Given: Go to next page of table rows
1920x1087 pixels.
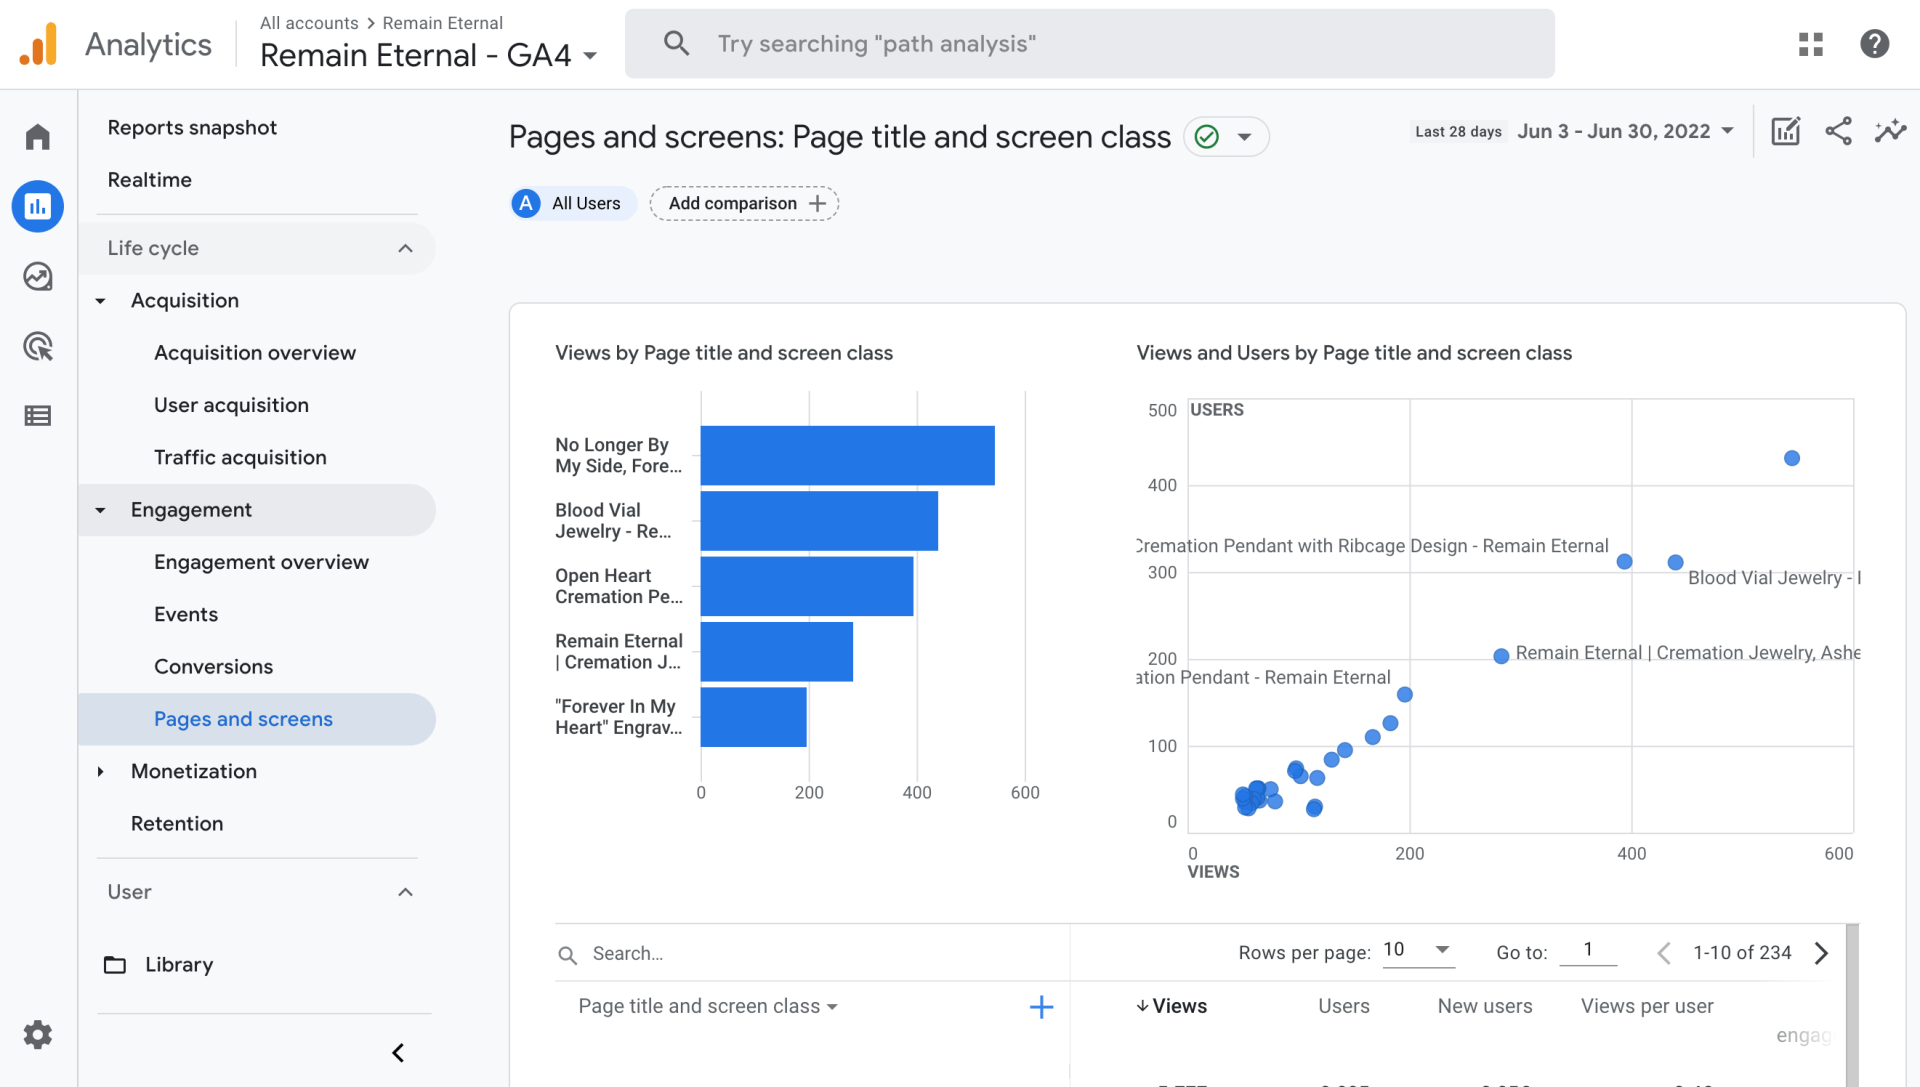Looking at the screenshot, I should click(1822, 953).
